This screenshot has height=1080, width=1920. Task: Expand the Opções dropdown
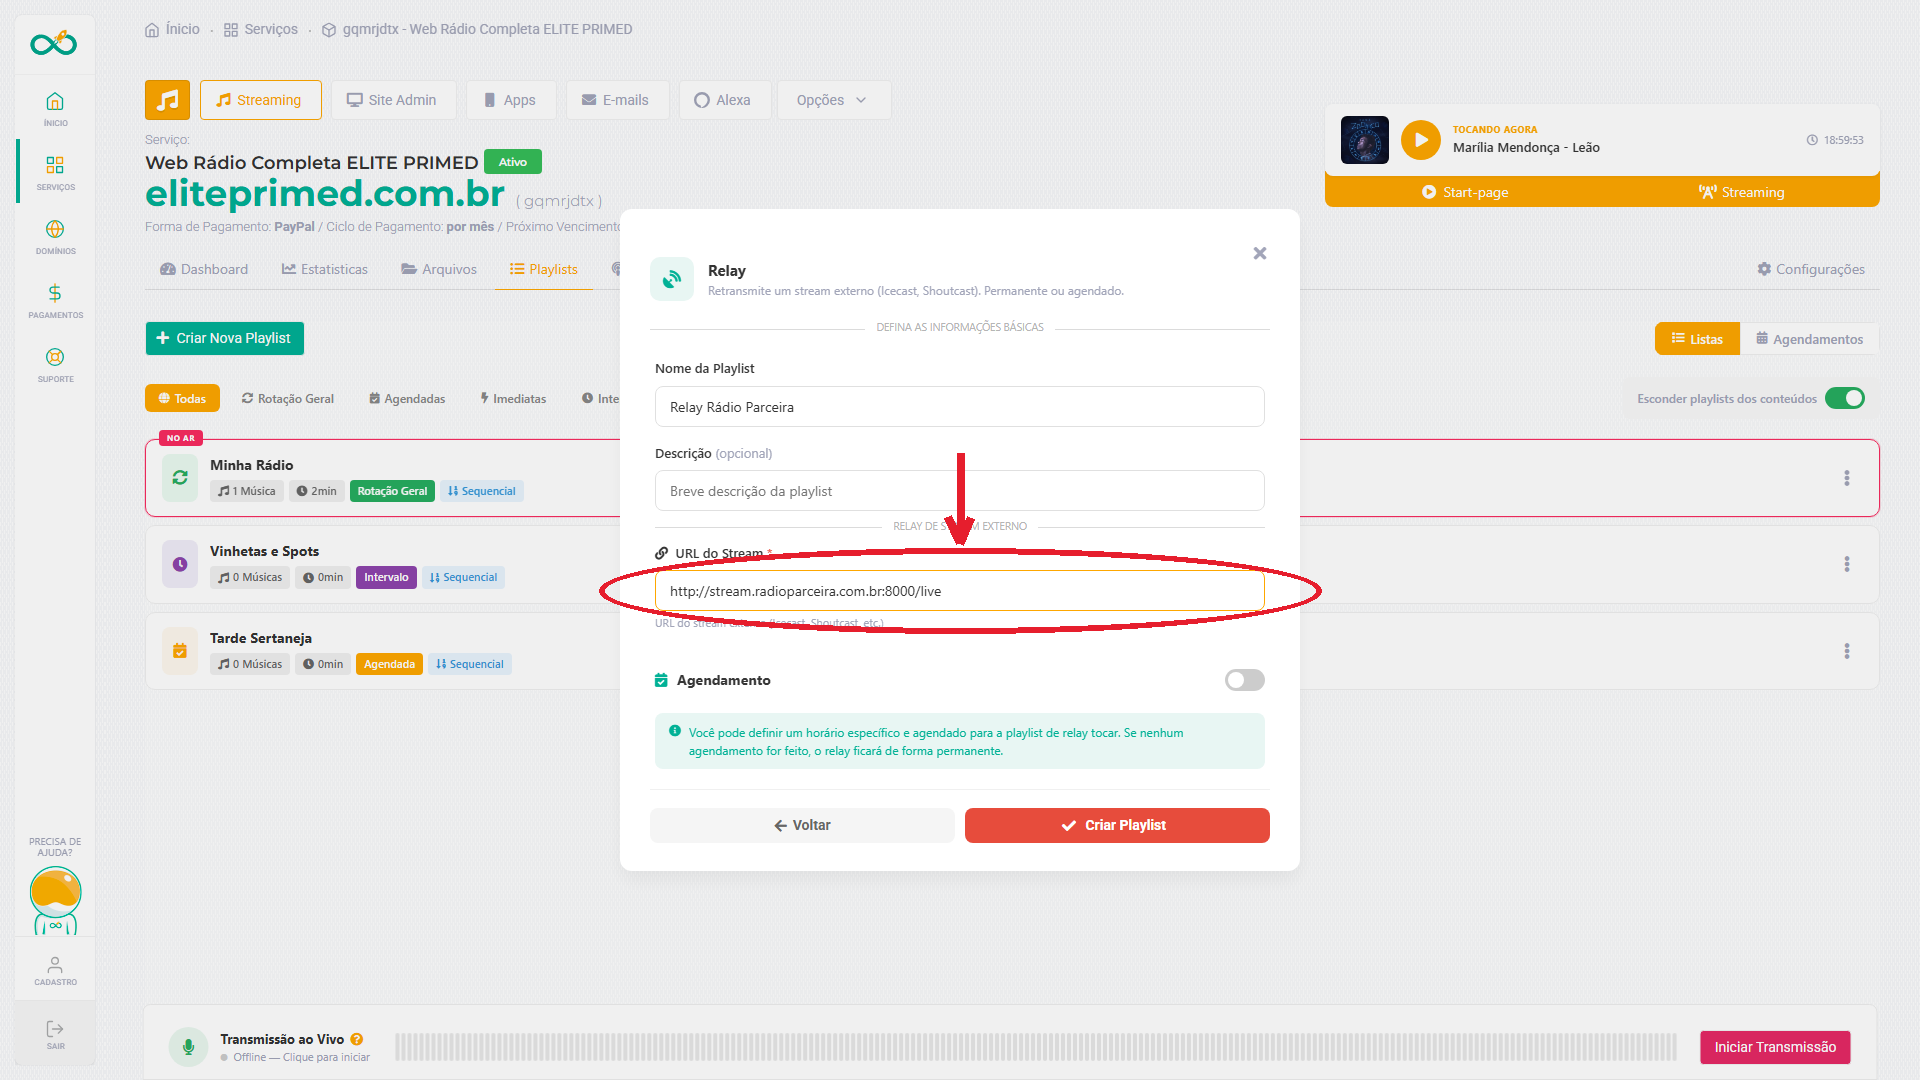click(x=832, y=100)
